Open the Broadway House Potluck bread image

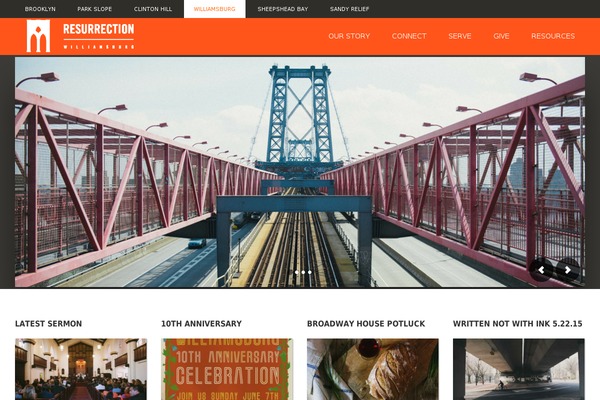pyautogui.click(x=373, y=369)
